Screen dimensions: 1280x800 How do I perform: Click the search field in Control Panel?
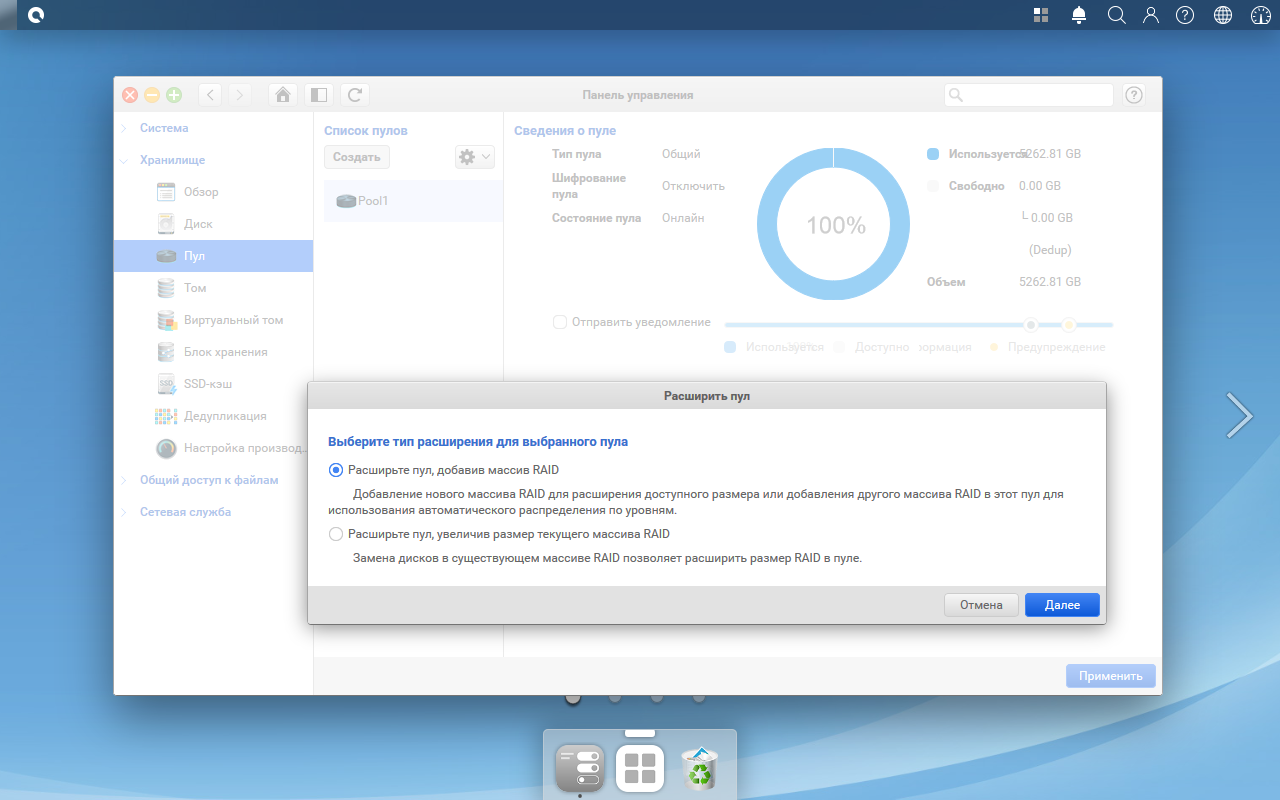coord(1029,95)
